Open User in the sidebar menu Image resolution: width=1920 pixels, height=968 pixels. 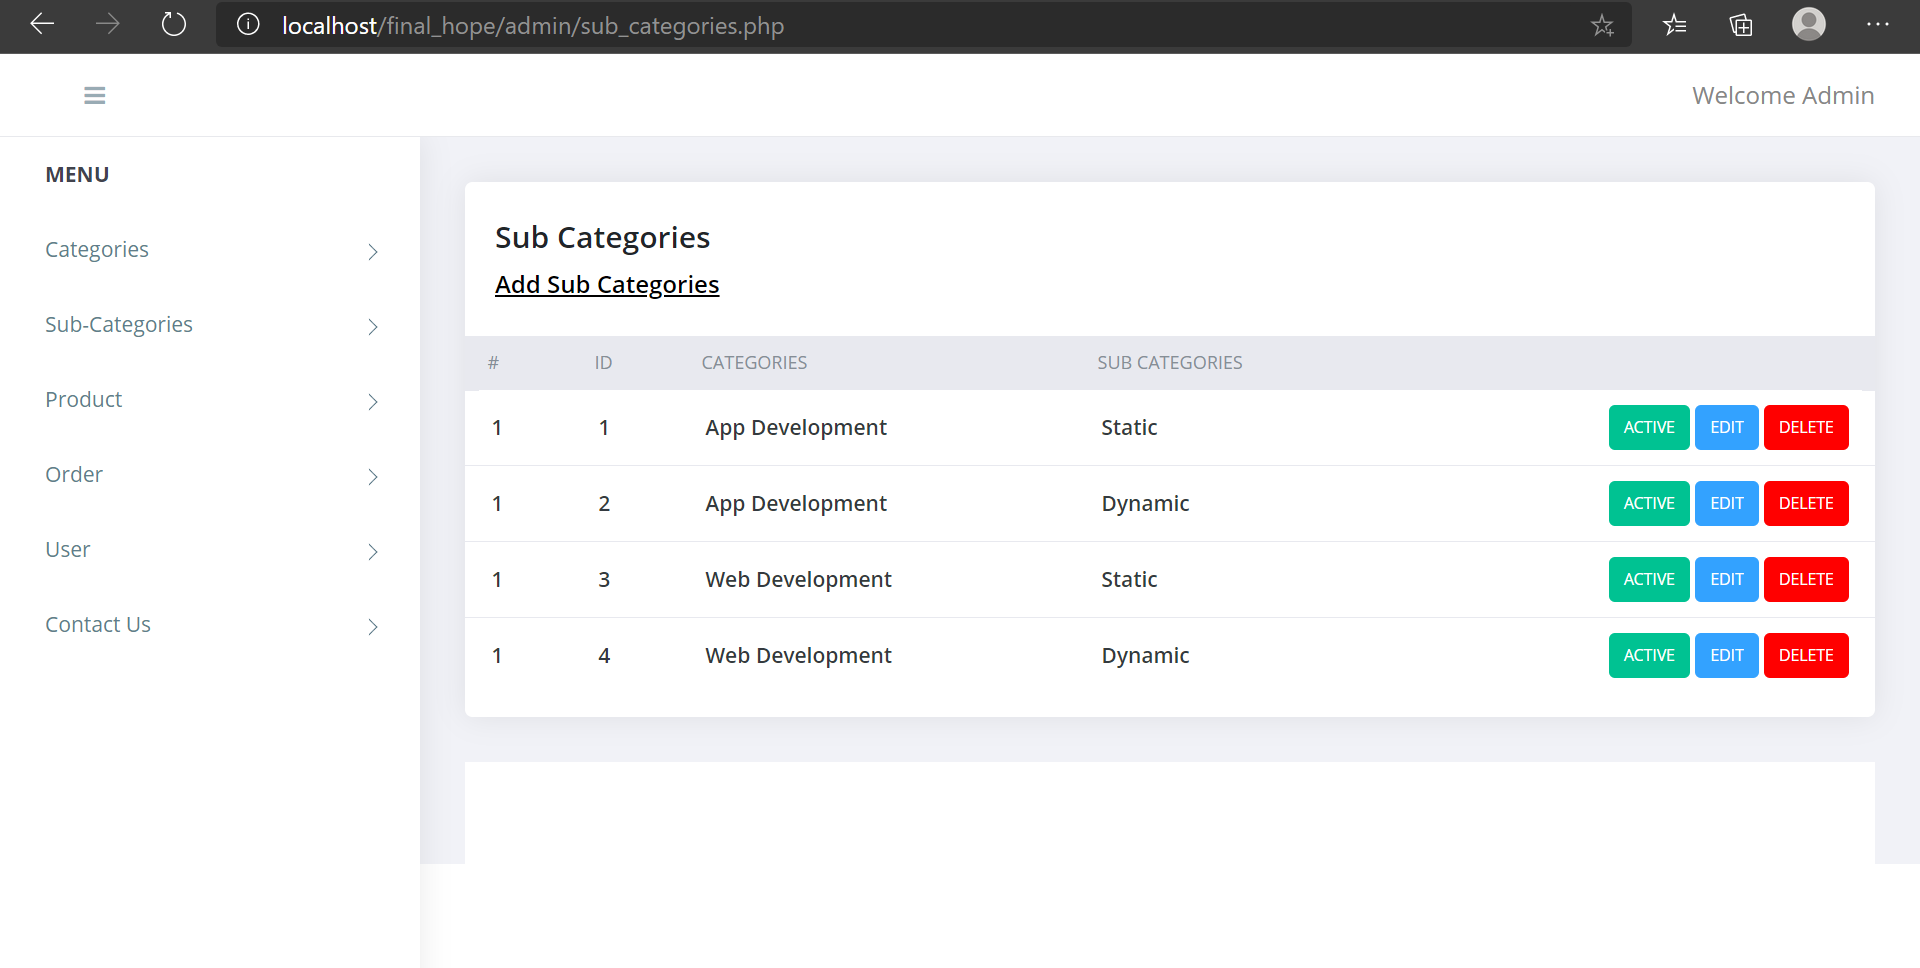click(68, 550)
